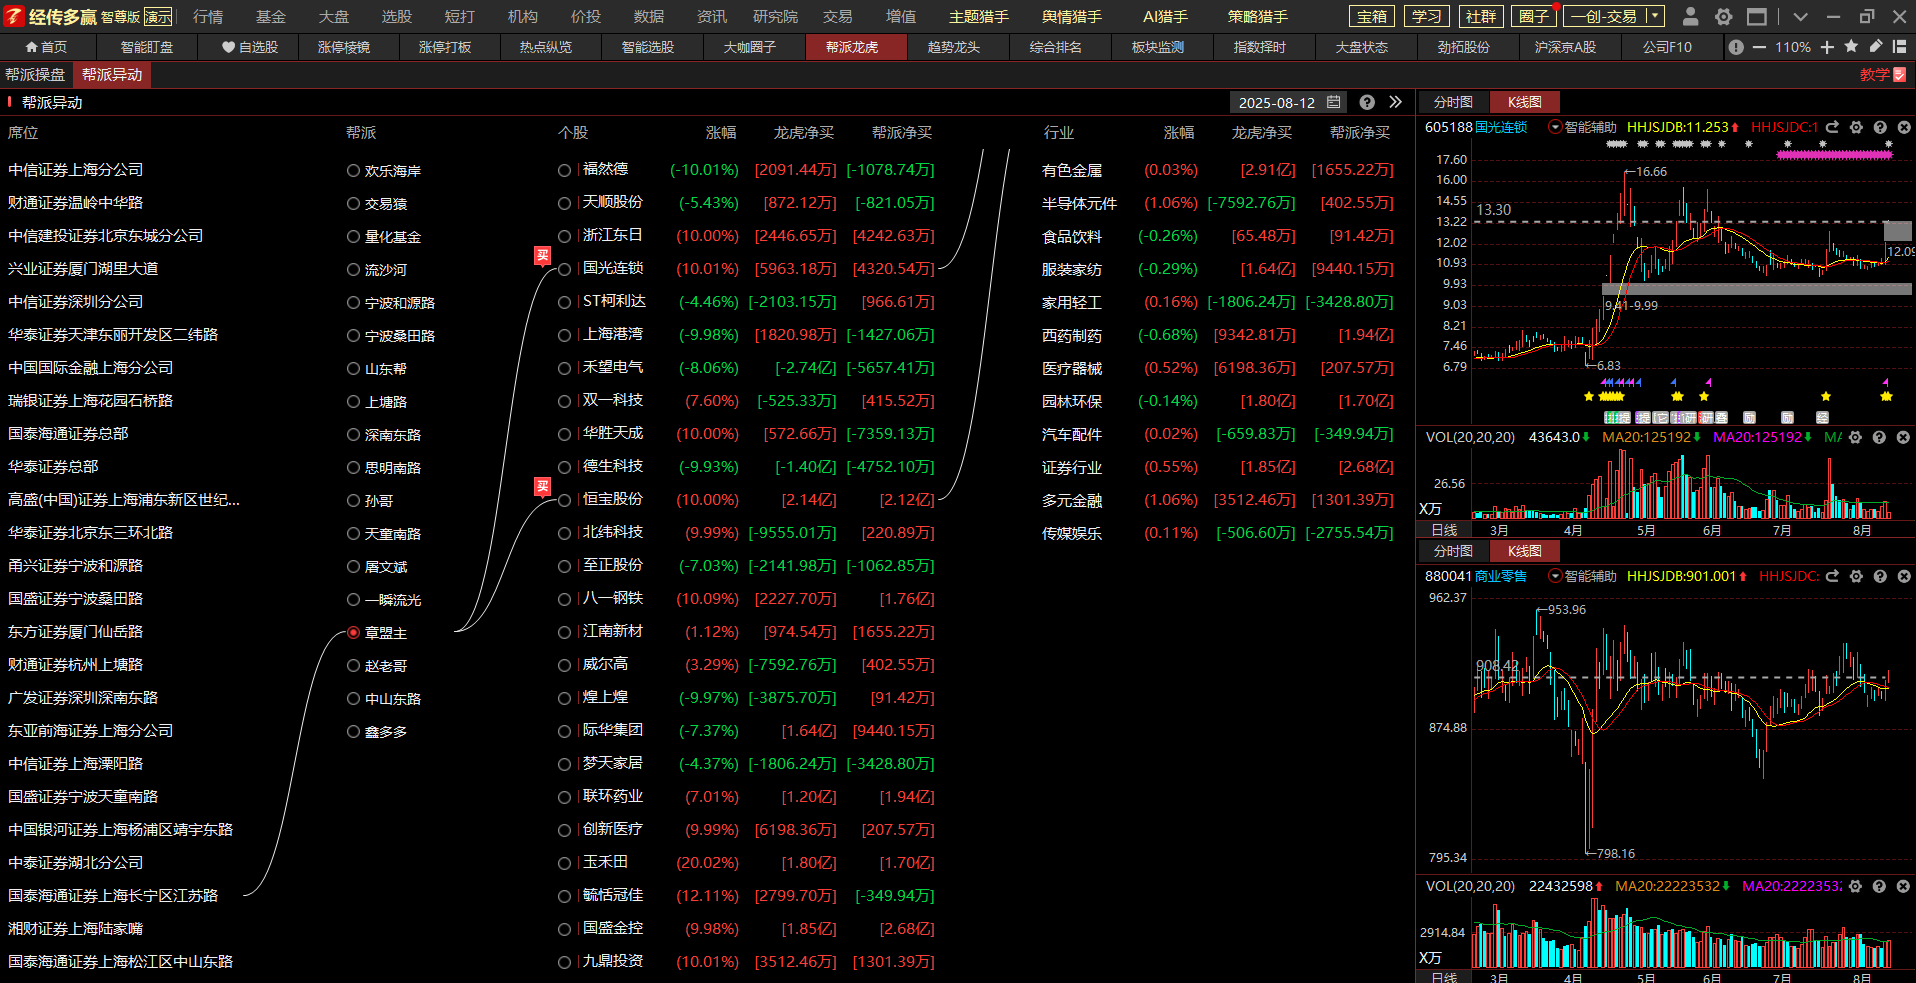Increase zoom with the plus icon
Viewport: 1916px width, 983px height.
coord(1827,47)
